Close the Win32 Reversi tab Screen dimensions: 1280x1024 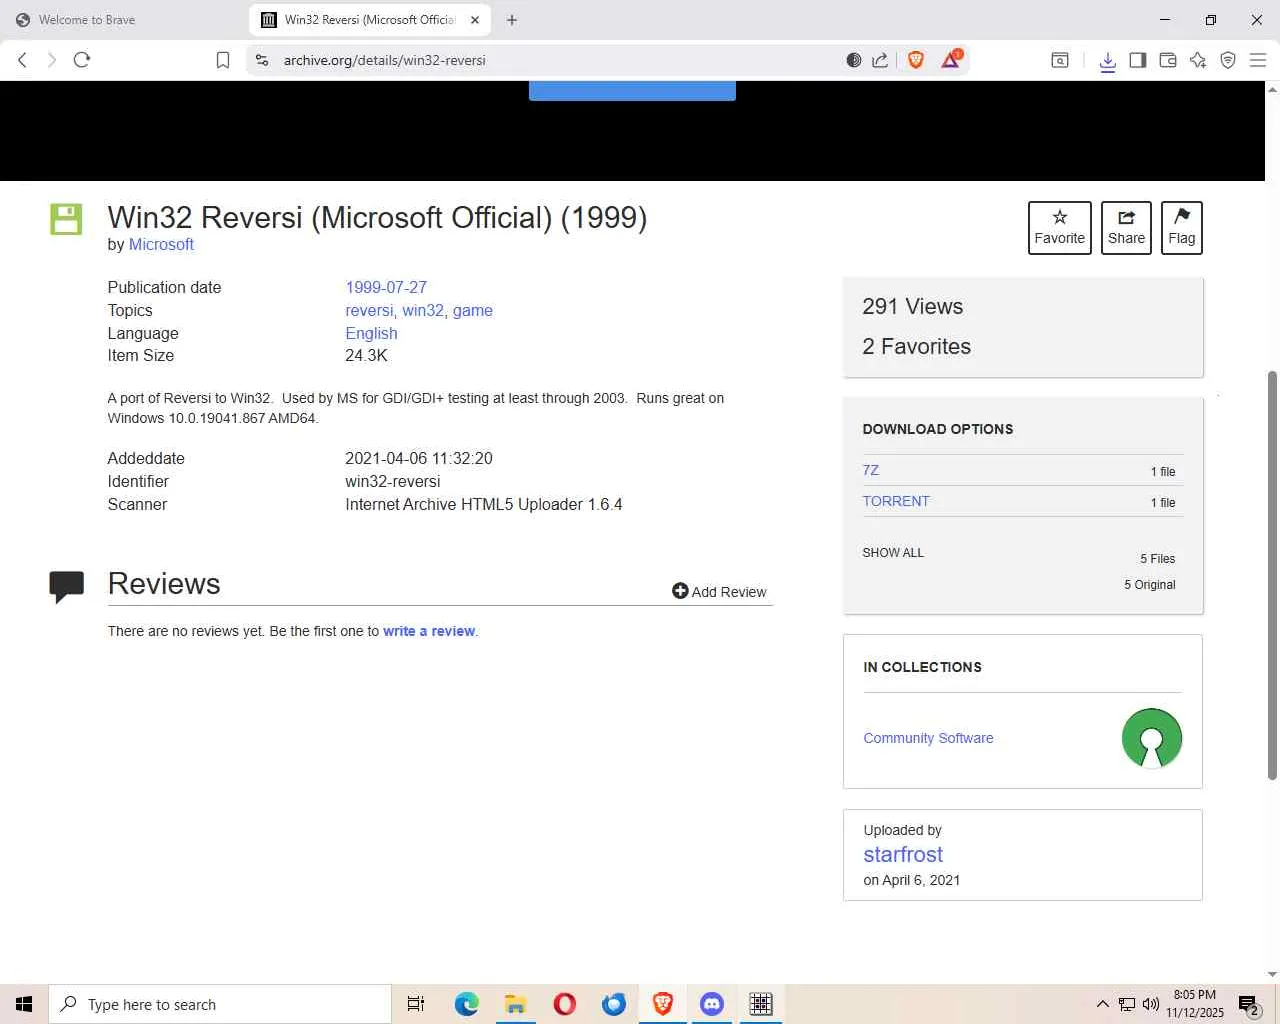tap(475, 20)
